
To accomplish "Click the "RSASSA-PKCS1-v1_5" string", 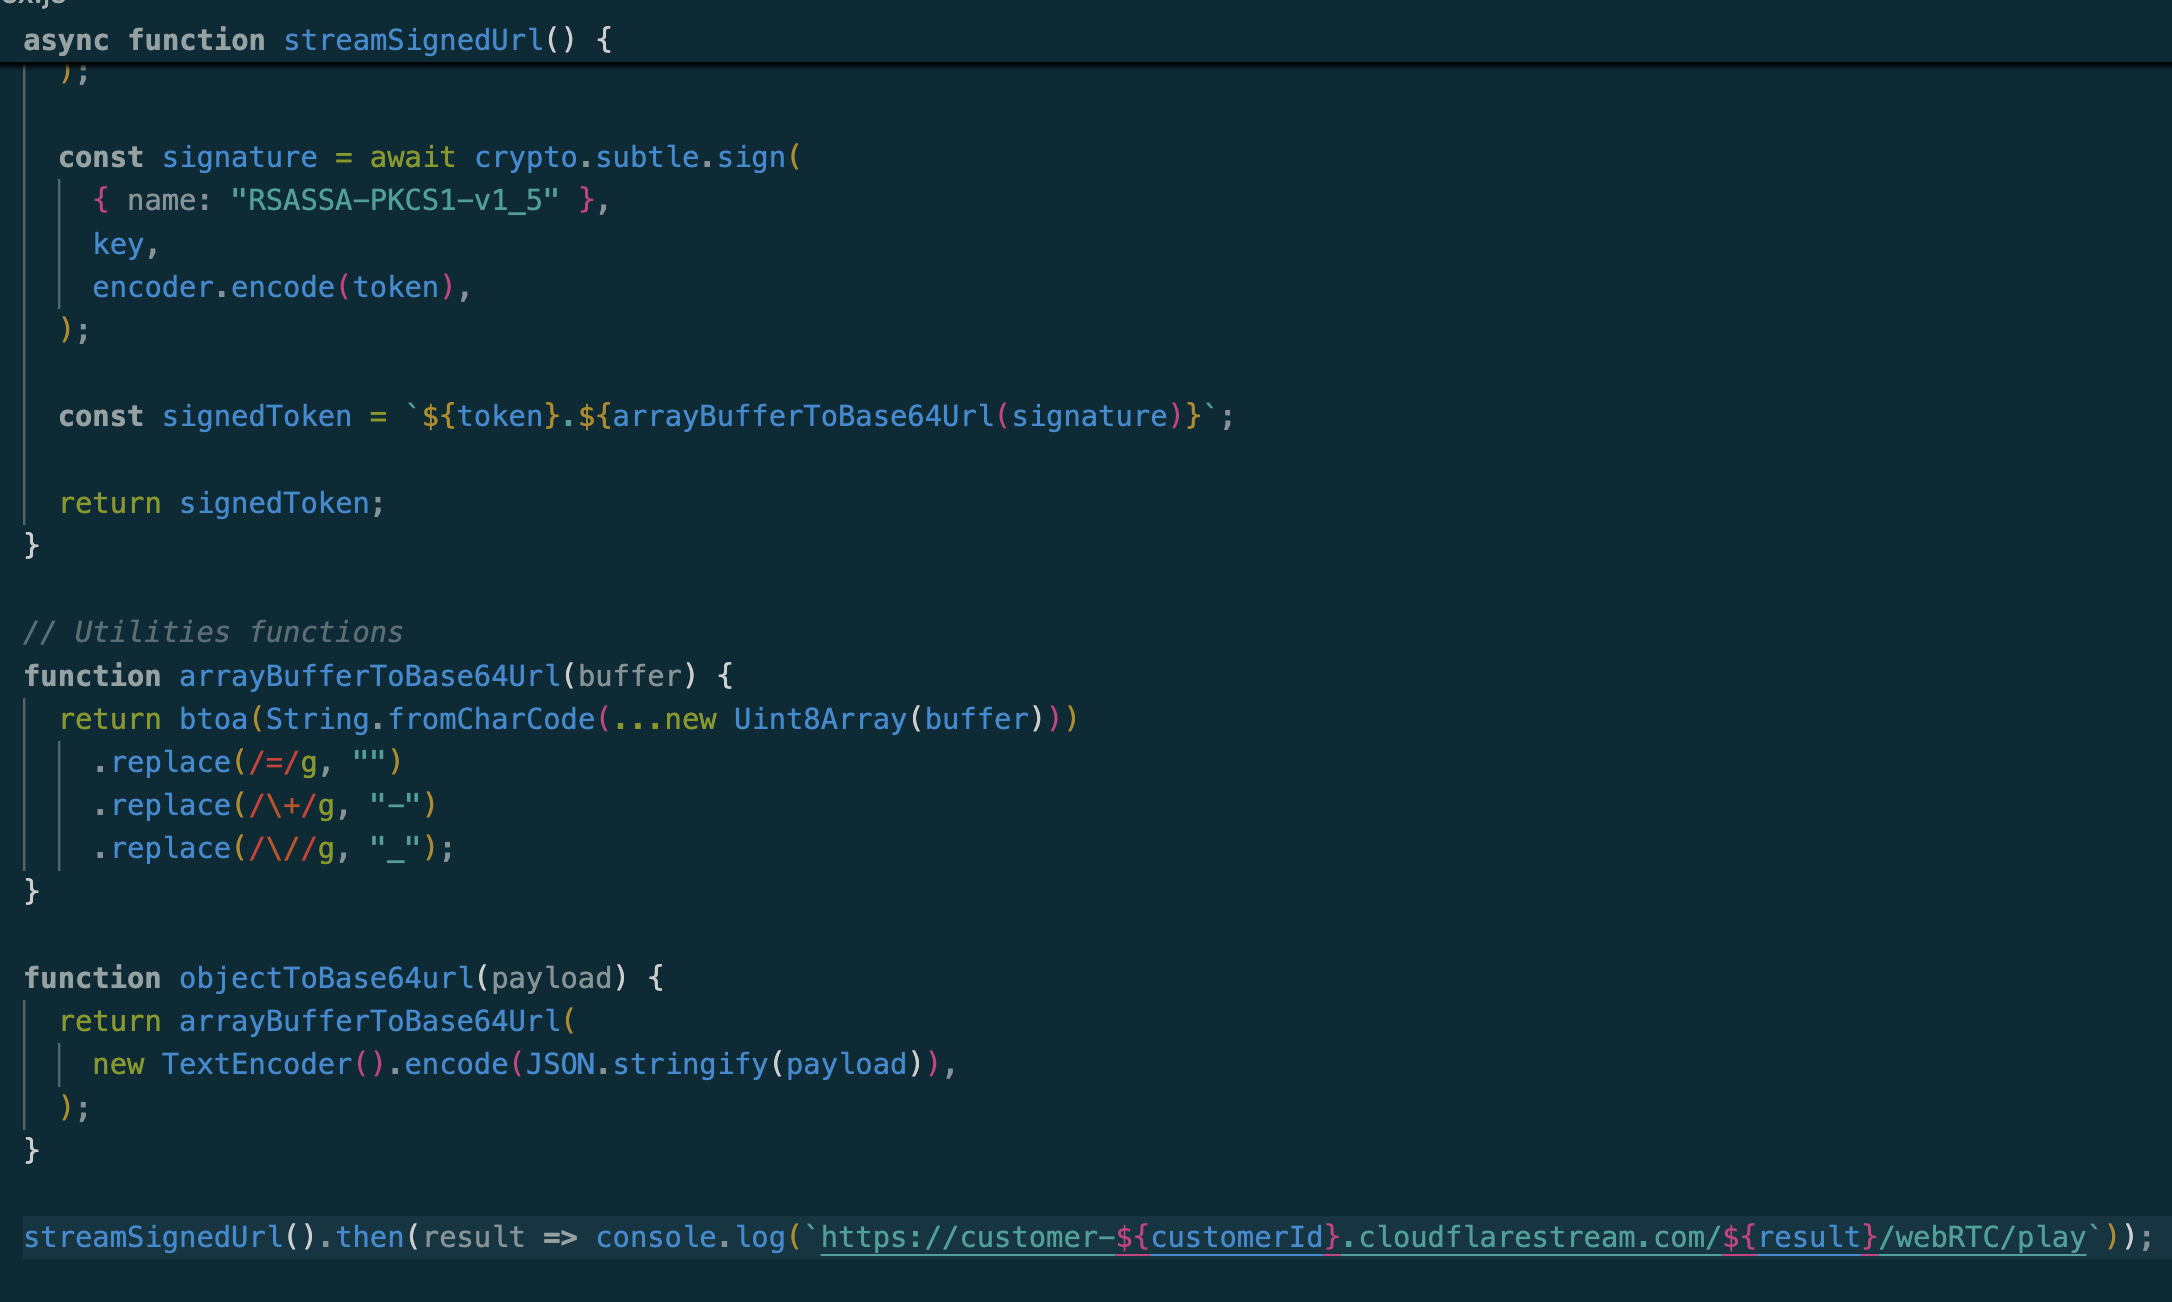I will click(394, 200).
